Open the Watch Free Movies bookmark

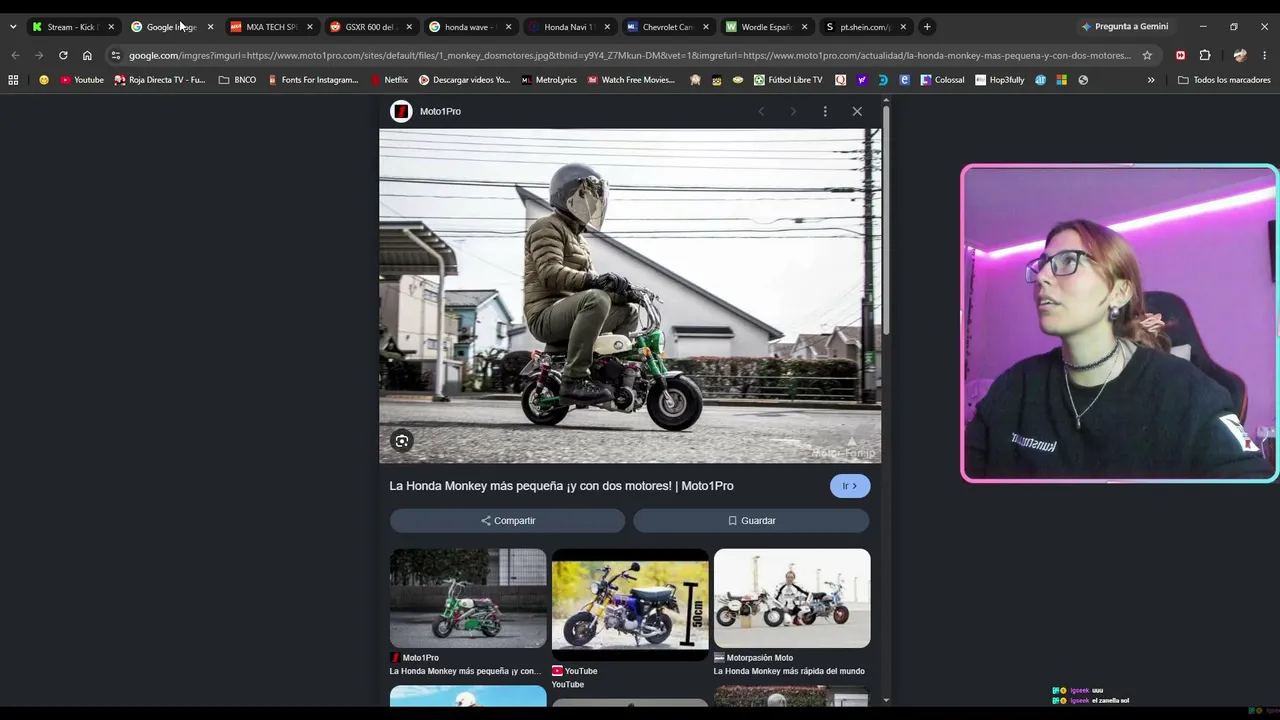[x=631, y=80]
